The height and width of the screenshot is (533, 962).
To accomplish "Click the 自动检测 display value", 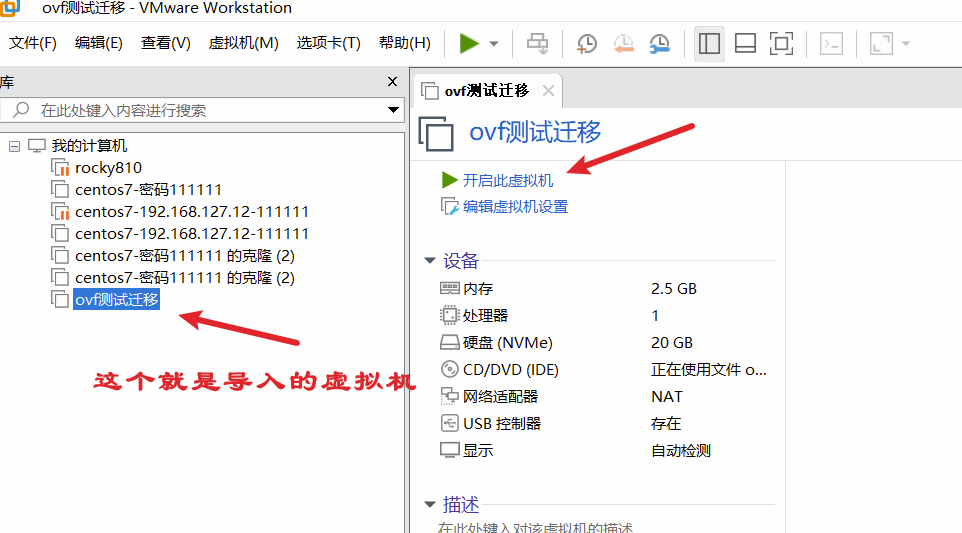I will pos(681,450).
